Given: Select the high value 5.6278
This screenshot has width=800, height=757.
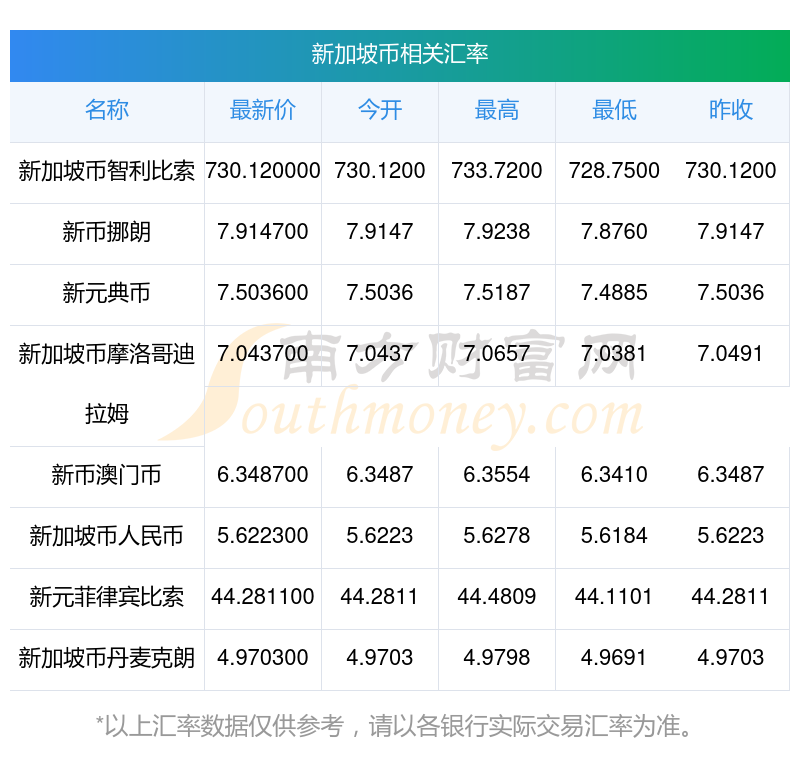Looking at the screenshot, I should click(497, 536).
